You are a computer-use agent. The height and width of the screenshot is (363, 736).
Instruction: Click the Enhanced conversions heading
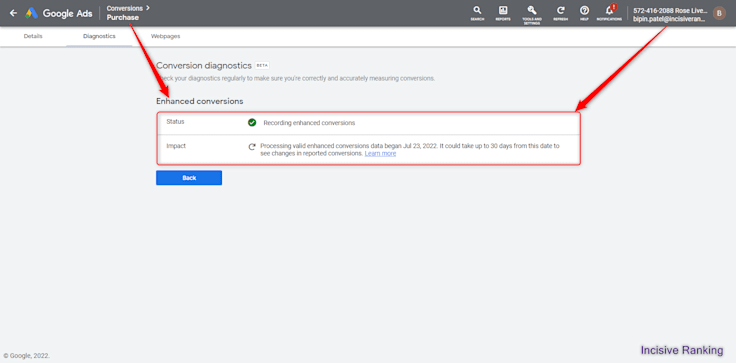click(x=199, y=101)
